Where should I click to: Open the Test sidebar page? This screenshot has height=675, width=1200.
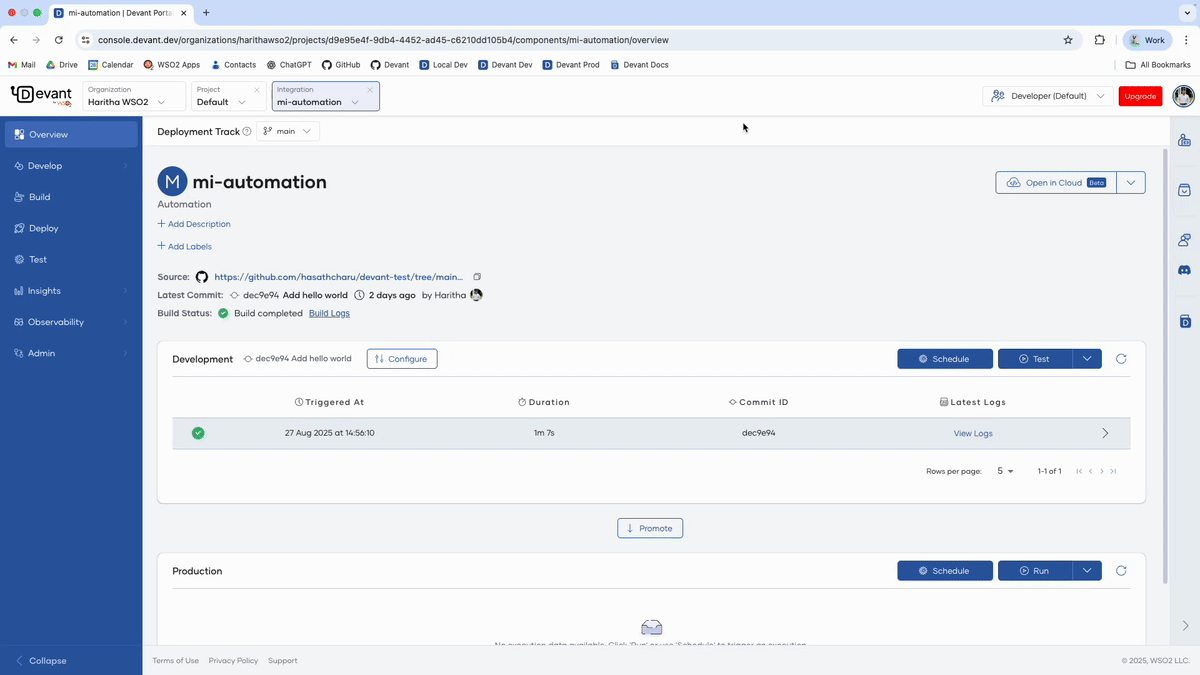[x=71, y=259]
